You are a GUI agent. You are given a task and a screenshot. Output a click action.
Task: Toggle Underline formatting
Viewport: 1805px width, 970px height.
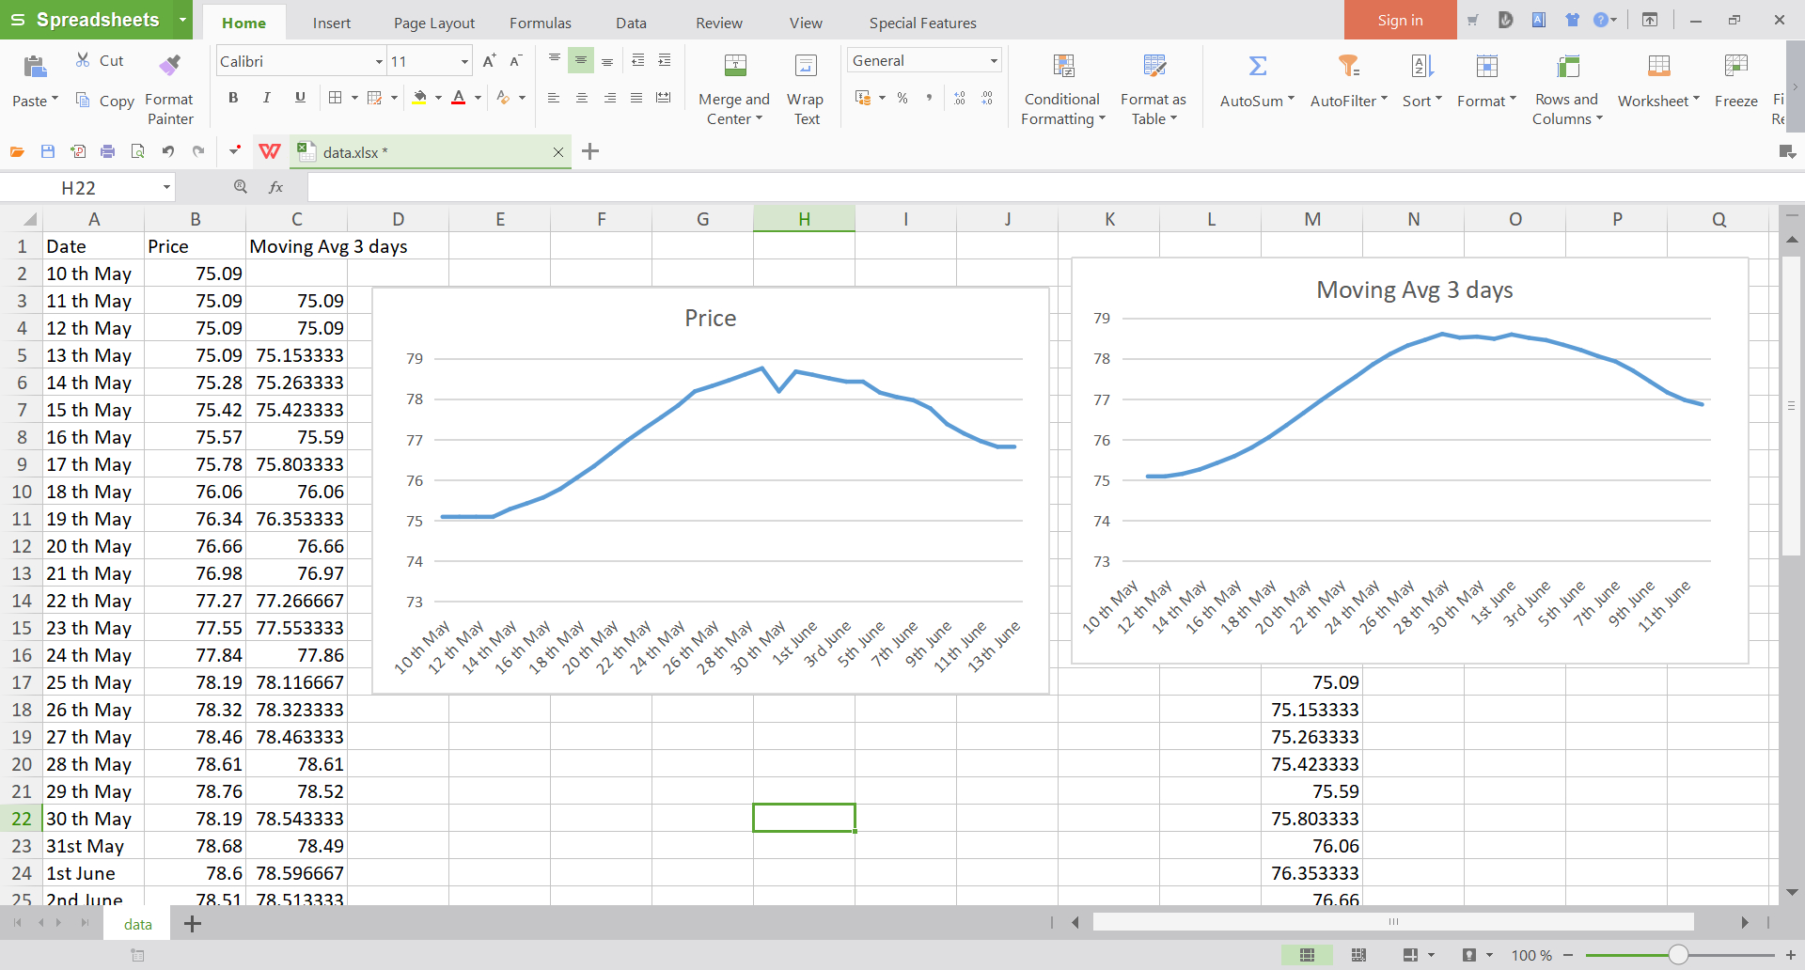(x=300, y=98)
